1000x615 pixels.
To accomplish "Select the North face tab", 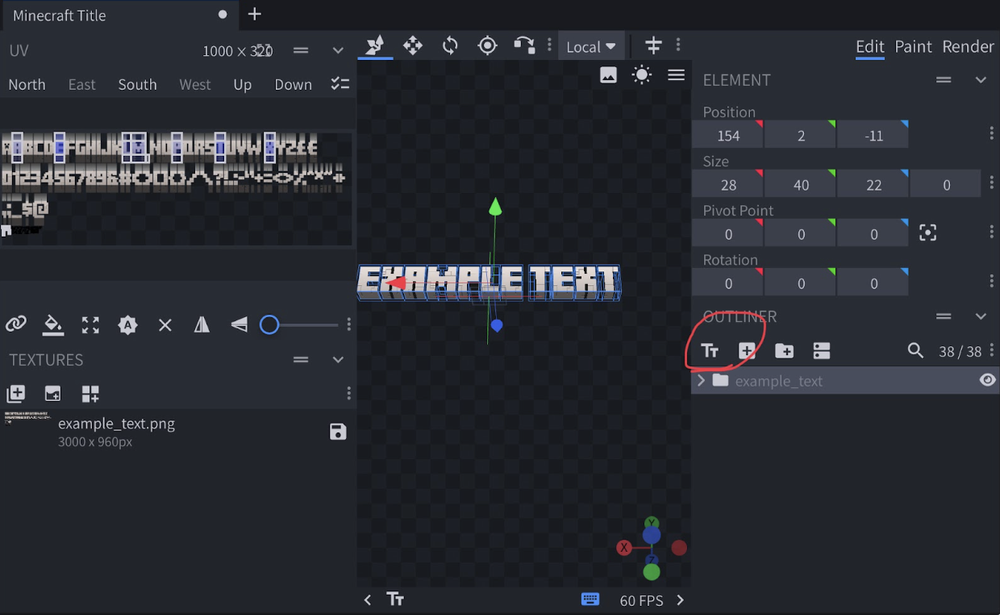I will click(x=27, y=84).
